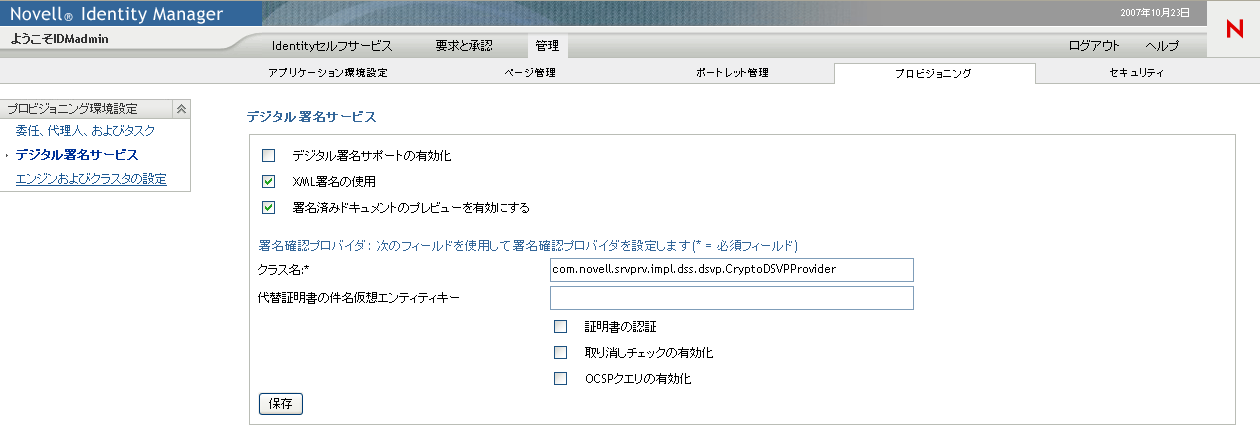Screen dimensions: 1260x434
Task: Click the 保存 button
Action: coord(280,404)
